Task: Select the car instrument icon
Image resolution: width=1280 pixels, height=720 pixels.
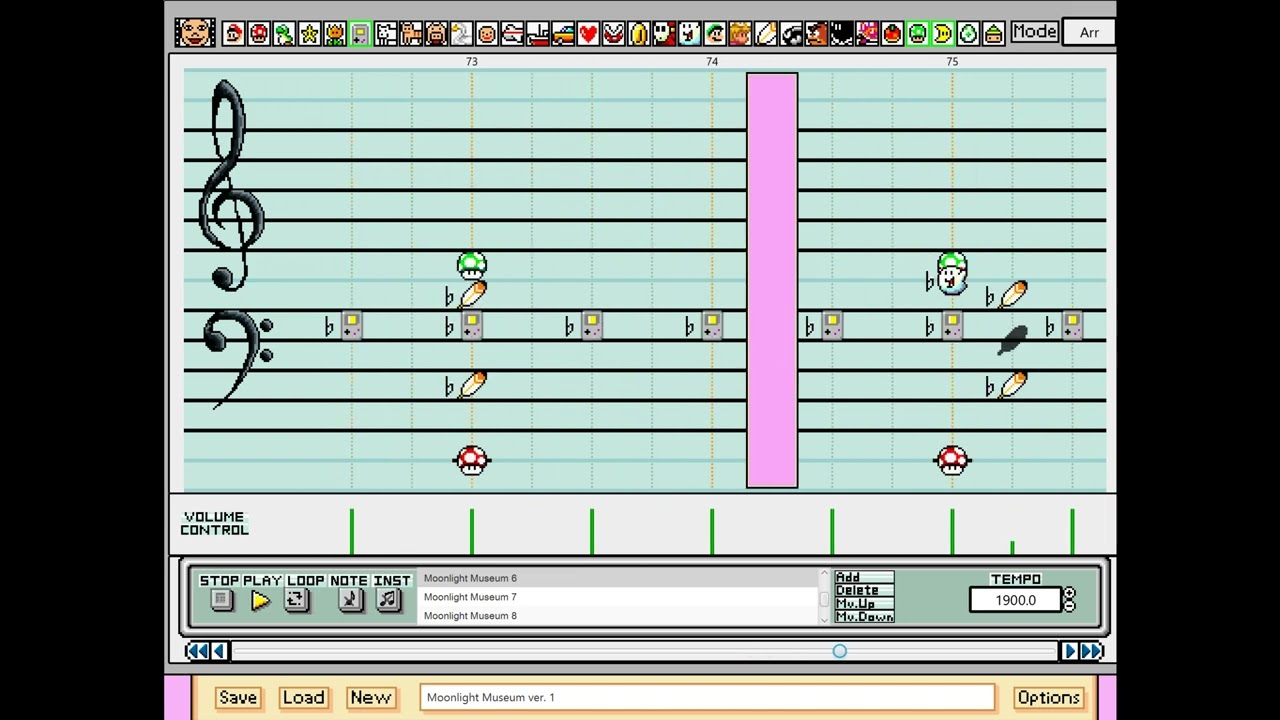Action: click(562, 34)
